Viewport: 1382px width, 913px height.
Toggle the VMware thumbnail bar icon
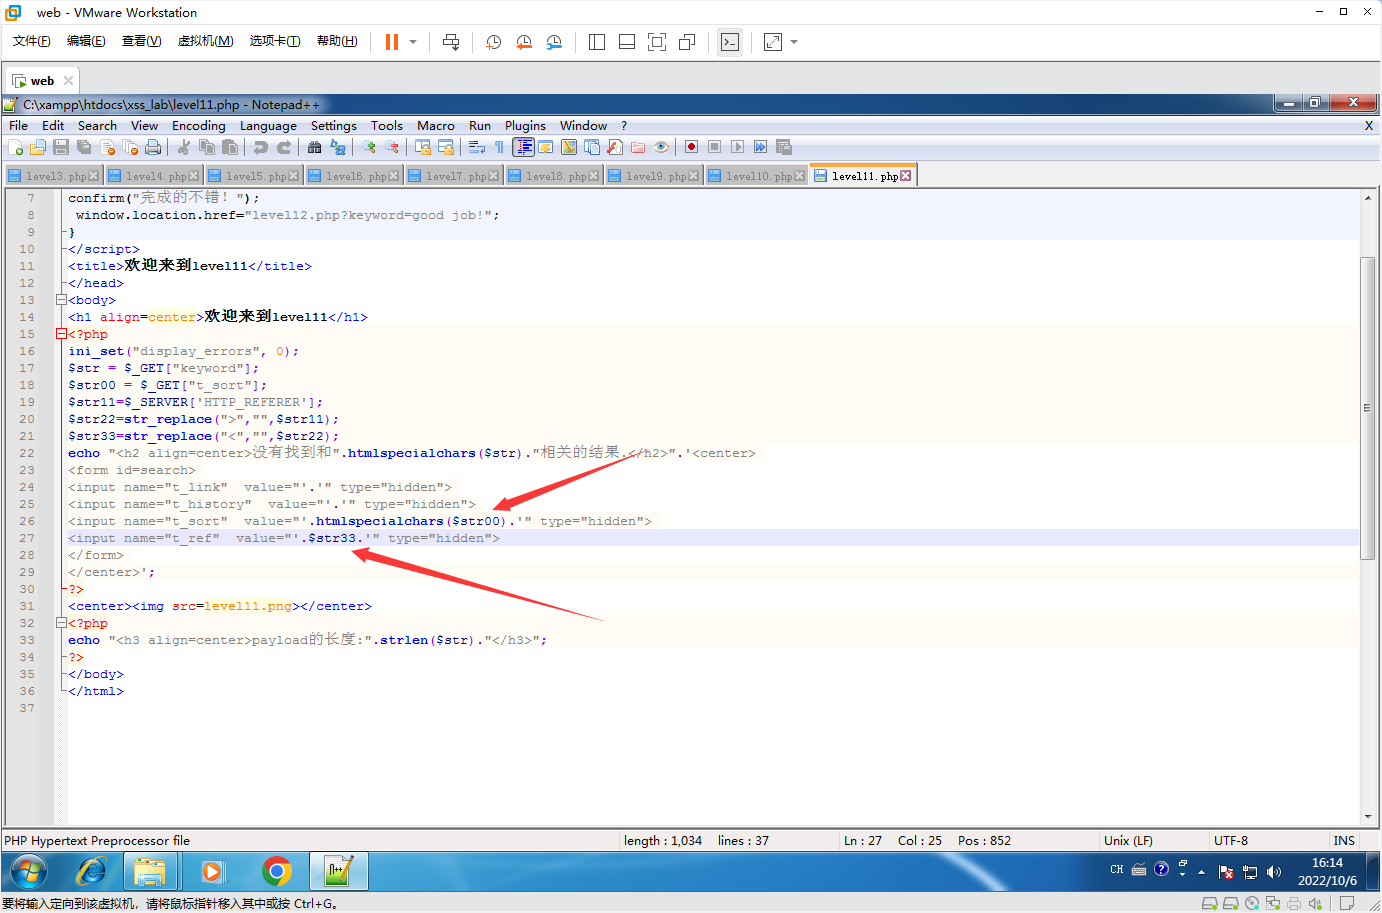click(627, 42)
